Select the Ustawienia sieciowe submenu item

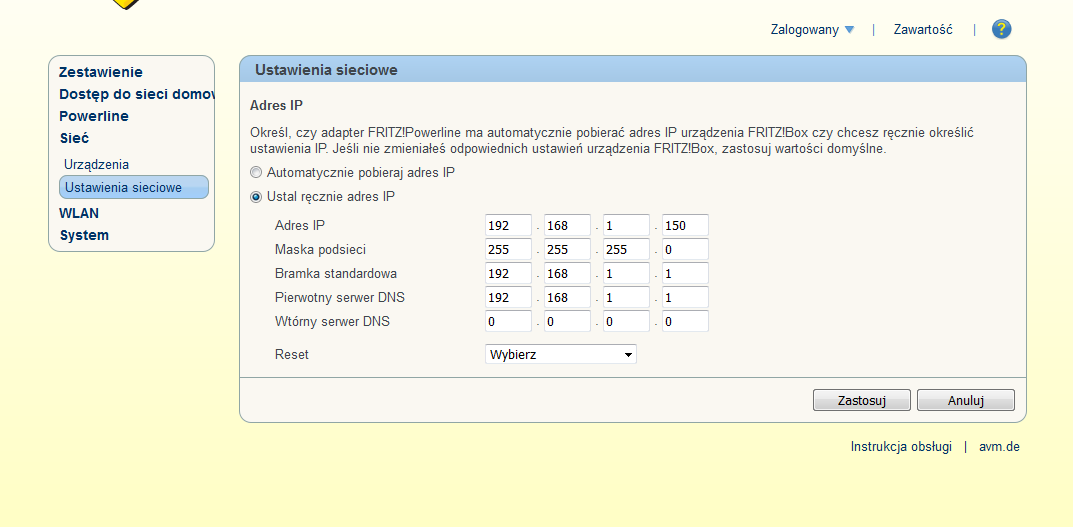click(x=123, y=187)
